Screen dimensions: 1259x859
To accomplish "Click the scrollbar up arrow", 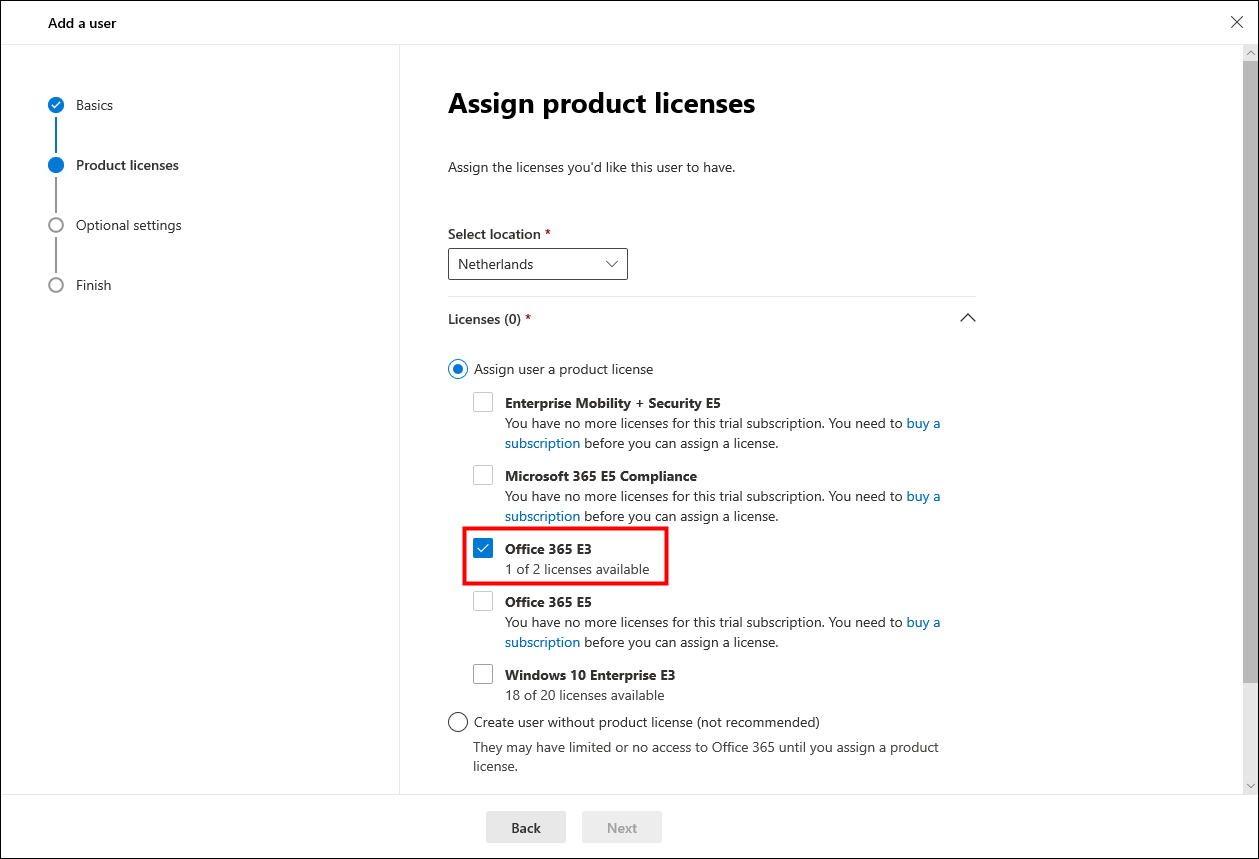I will (1250, 52).
